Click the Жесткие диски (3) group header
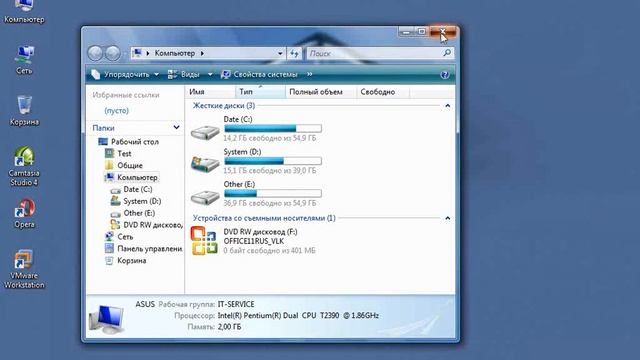The width and height of the screenshot is (640, 360). point(224,106)
